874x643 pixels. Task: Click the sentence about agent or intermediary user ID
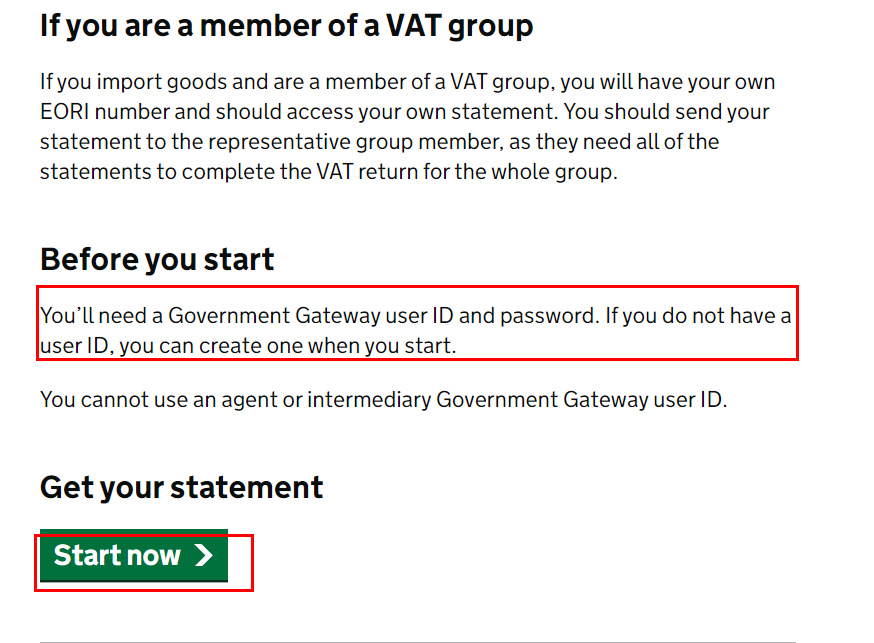383,400
